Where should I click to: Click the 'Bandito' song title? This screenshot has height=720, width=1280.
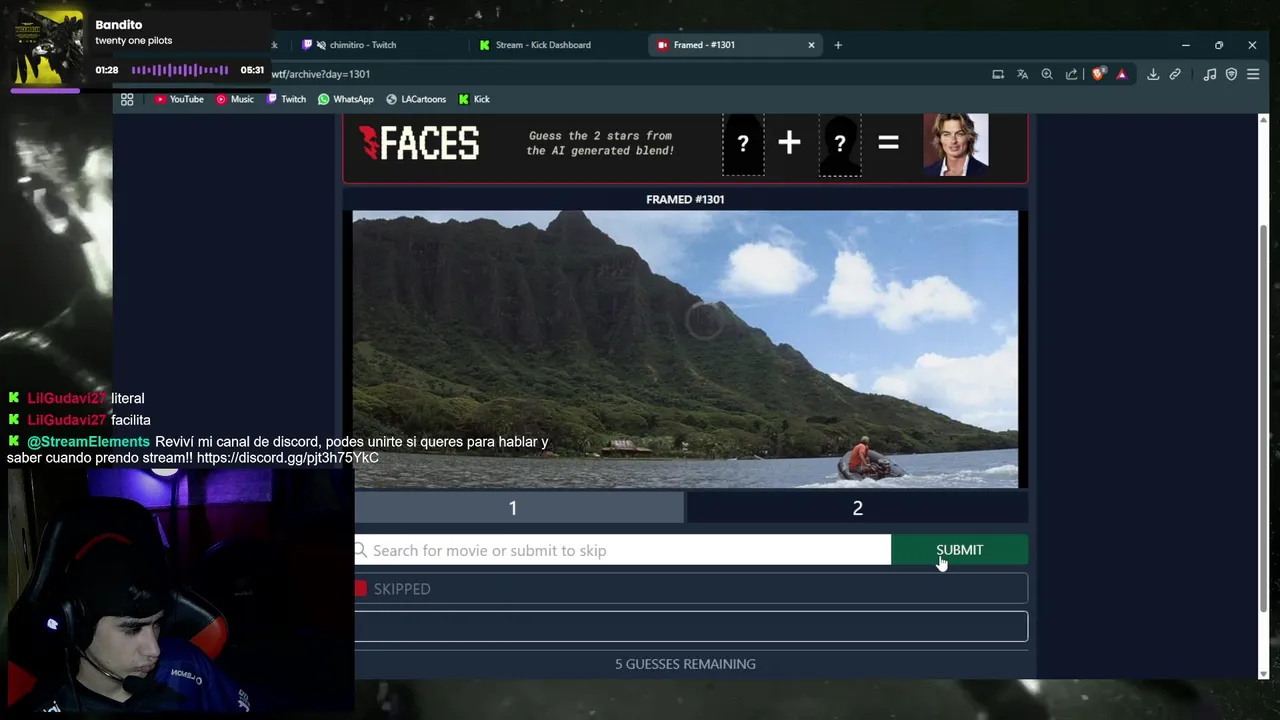click(119, 24)
